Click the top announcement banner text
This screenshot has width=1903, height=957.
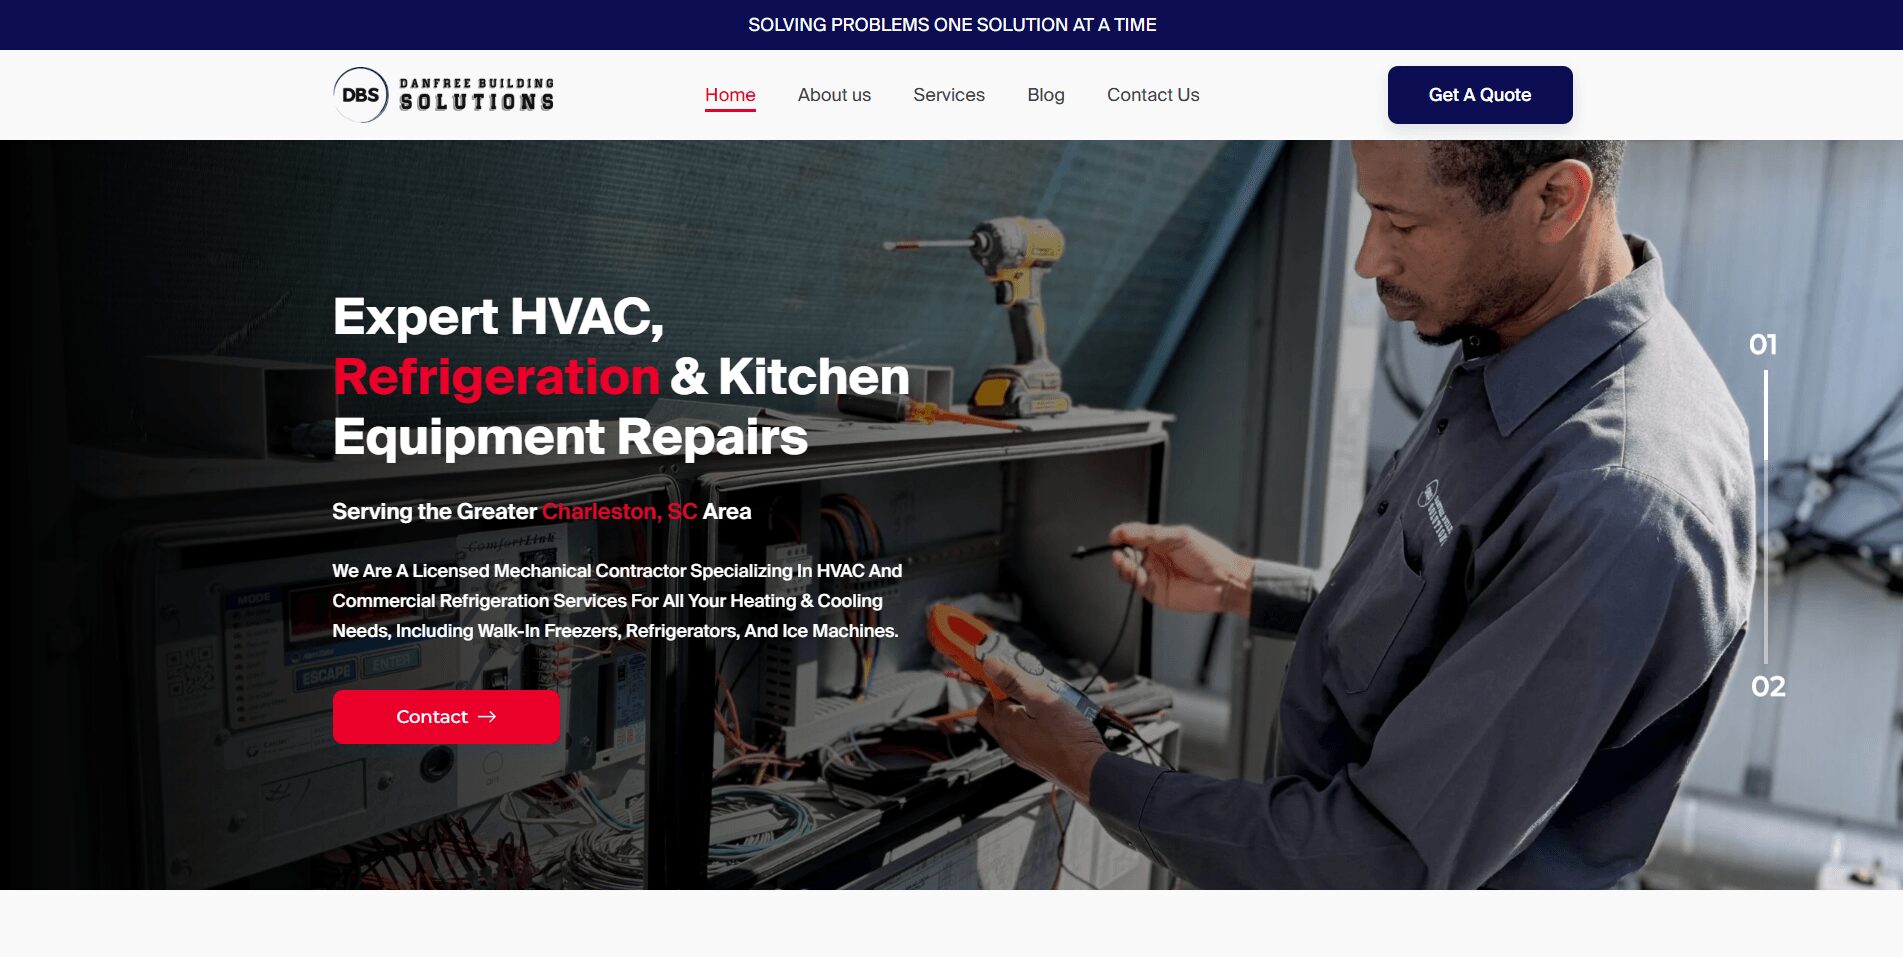(x=952, y=25)
